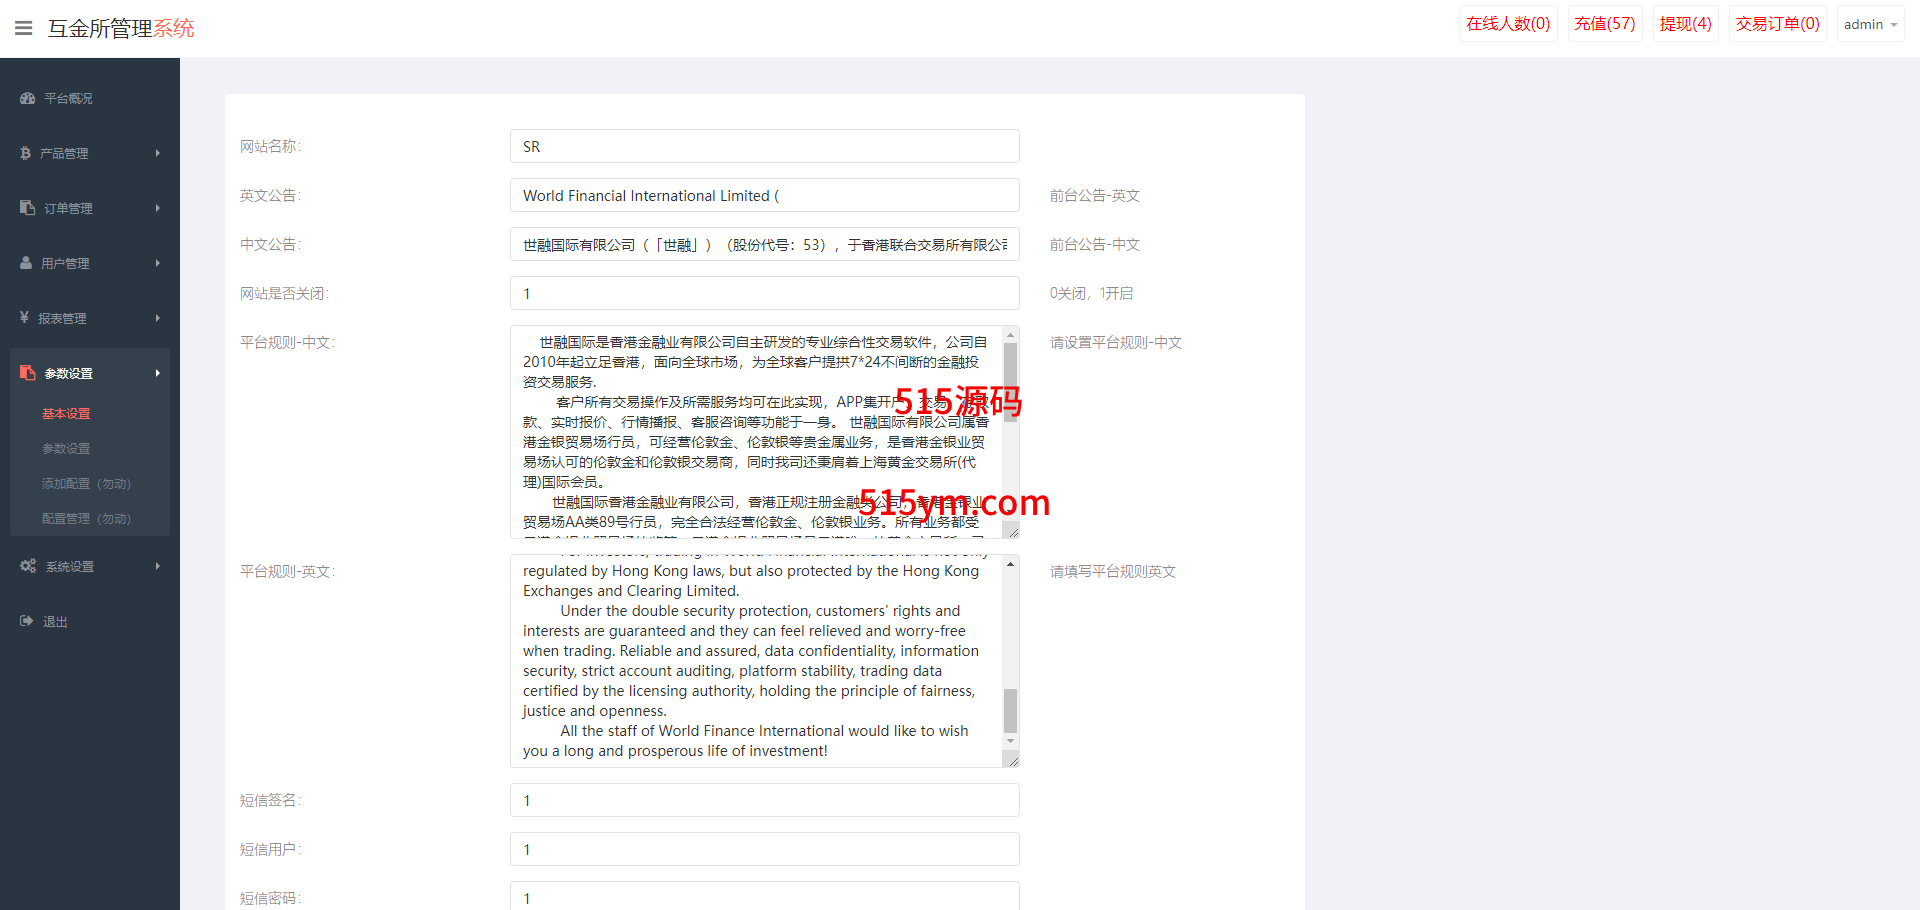Open the admin user dropdown
The image size is (1920, 910).
pos(1869,24)
